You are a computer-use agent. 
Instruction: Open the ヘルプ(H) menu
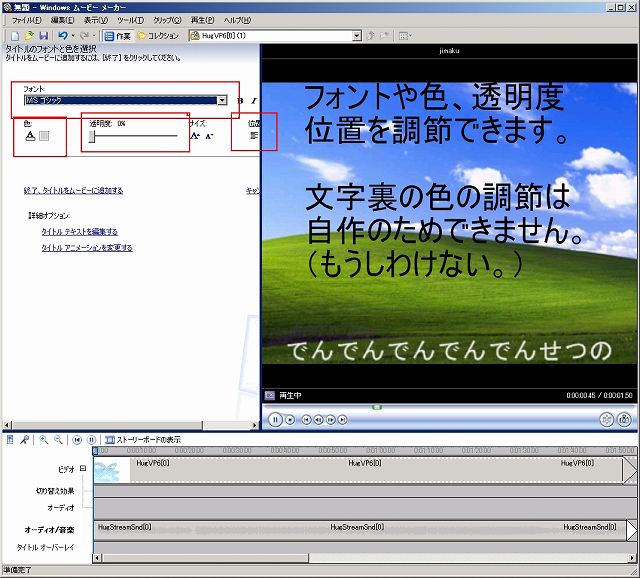[x=237, y=20]
